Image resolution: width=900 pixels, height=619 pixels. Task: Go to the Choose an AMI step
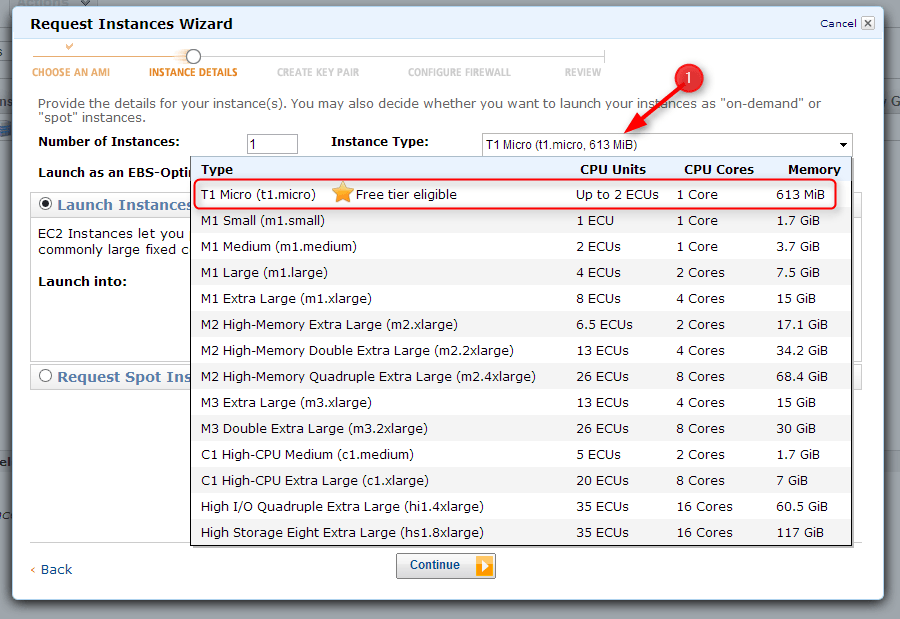pos(71,72)
